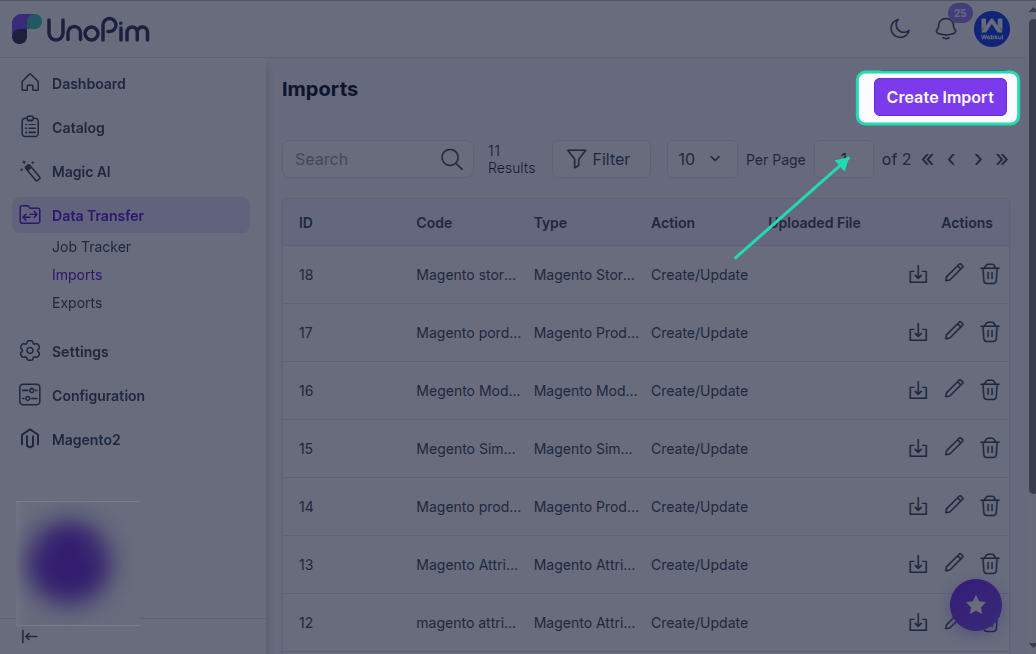Delete import ID 17
1036x654 pixels.
[x=989, y=332]
